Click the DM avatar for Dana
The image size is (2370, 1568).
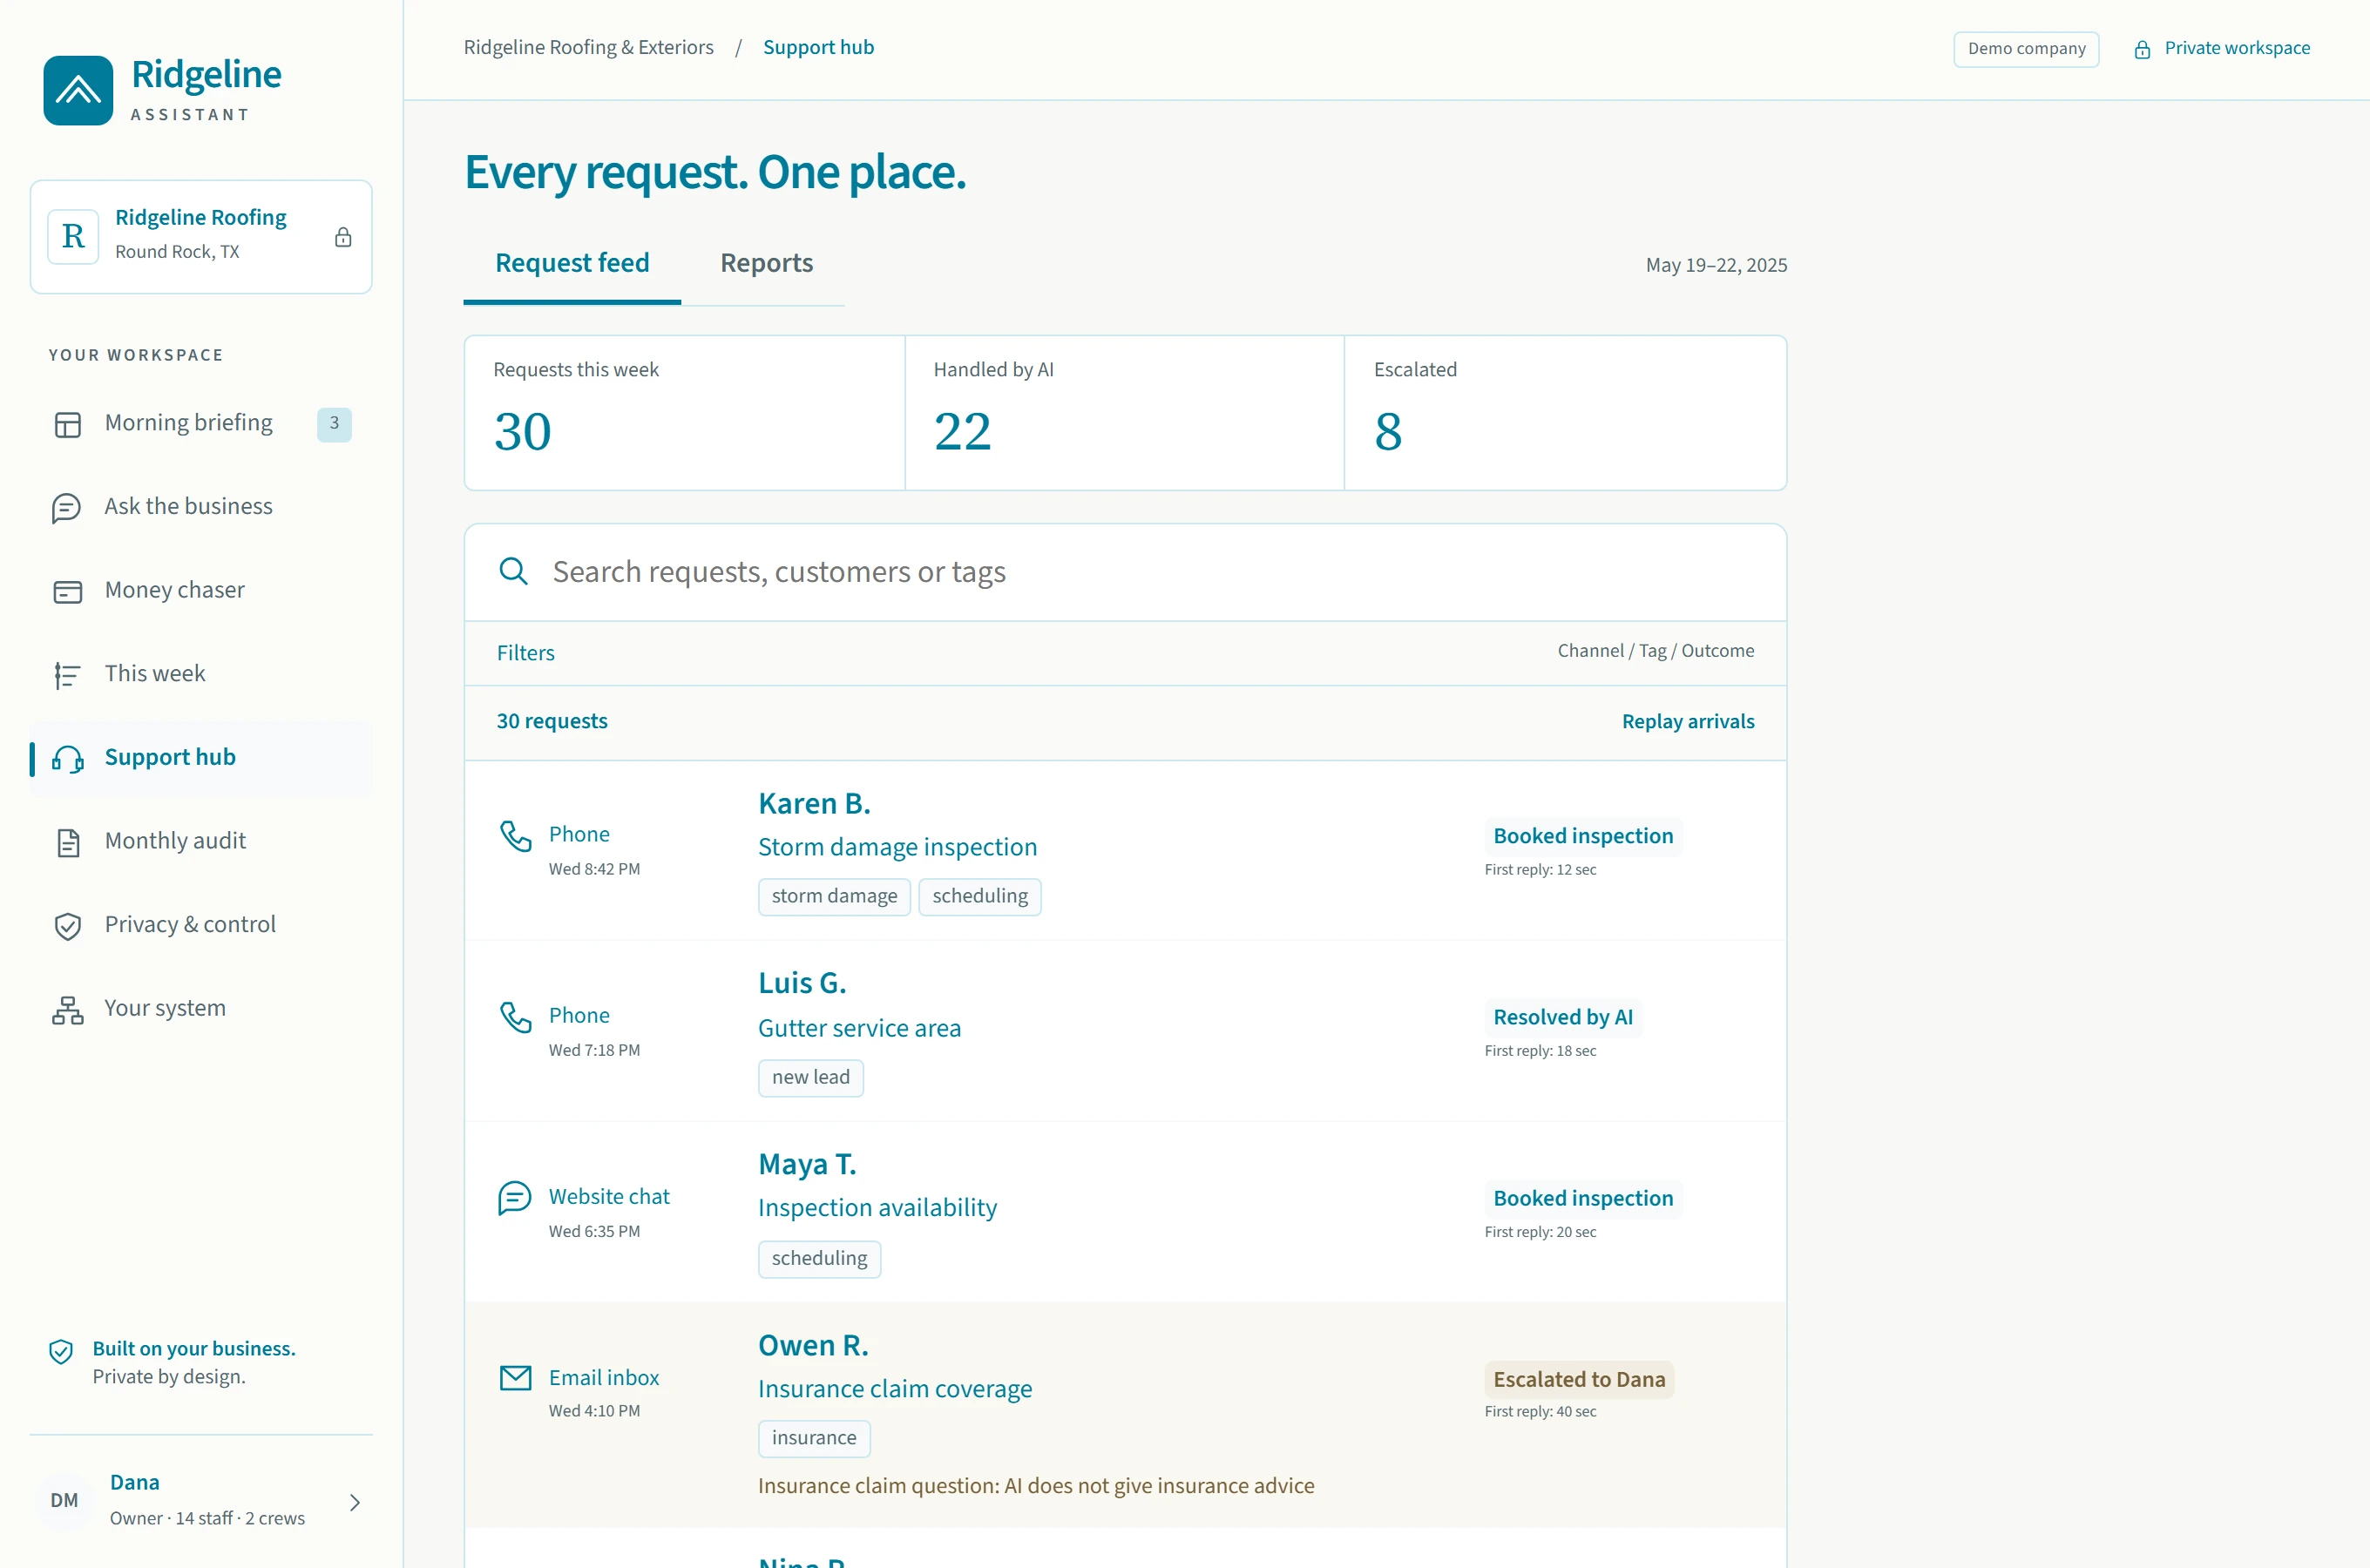pos(64,1500)
